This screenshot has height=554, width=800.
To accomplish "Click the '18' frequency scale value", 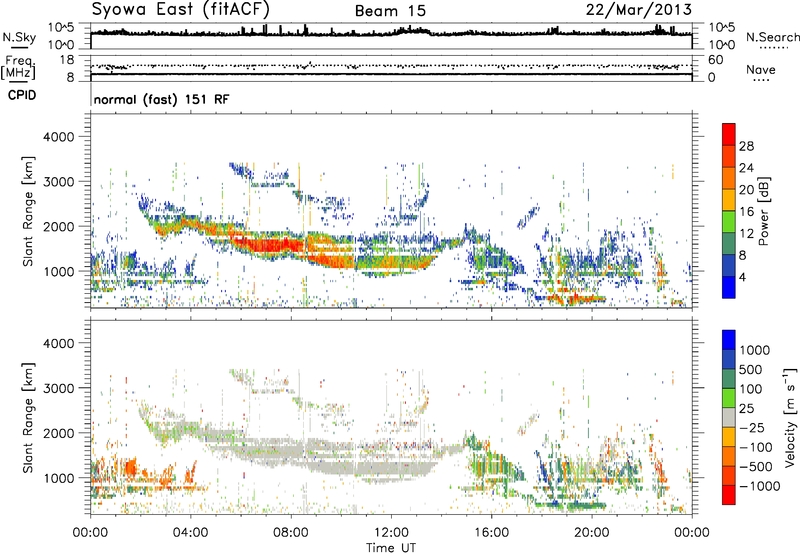I will coord(67,60).
